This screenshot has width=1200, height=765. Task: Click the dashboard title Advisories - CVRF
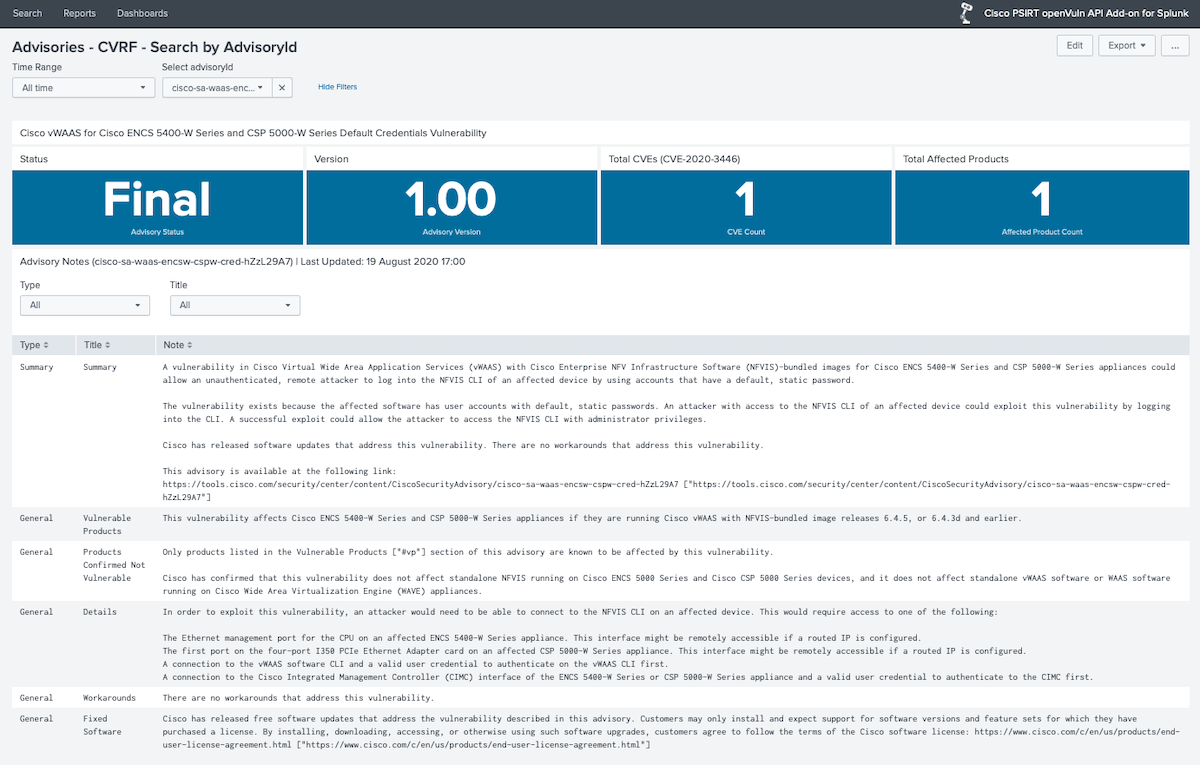[x=154, y=47]
